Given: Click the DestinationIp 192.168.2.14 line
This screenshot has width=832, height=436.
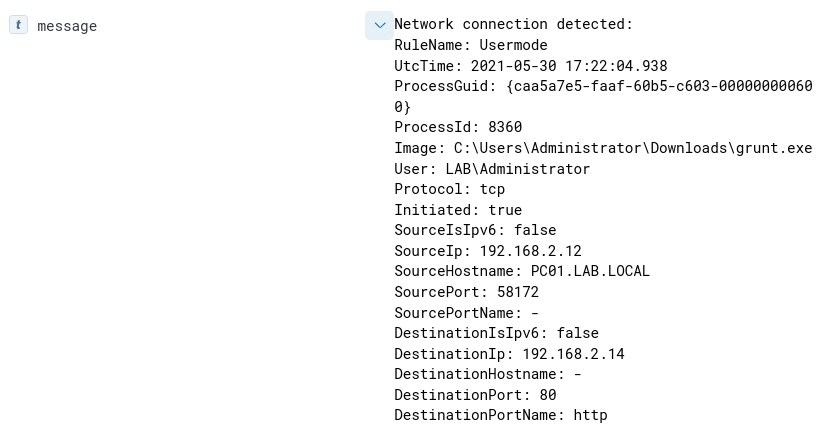Looking at the screenshot, I should 509,354.
